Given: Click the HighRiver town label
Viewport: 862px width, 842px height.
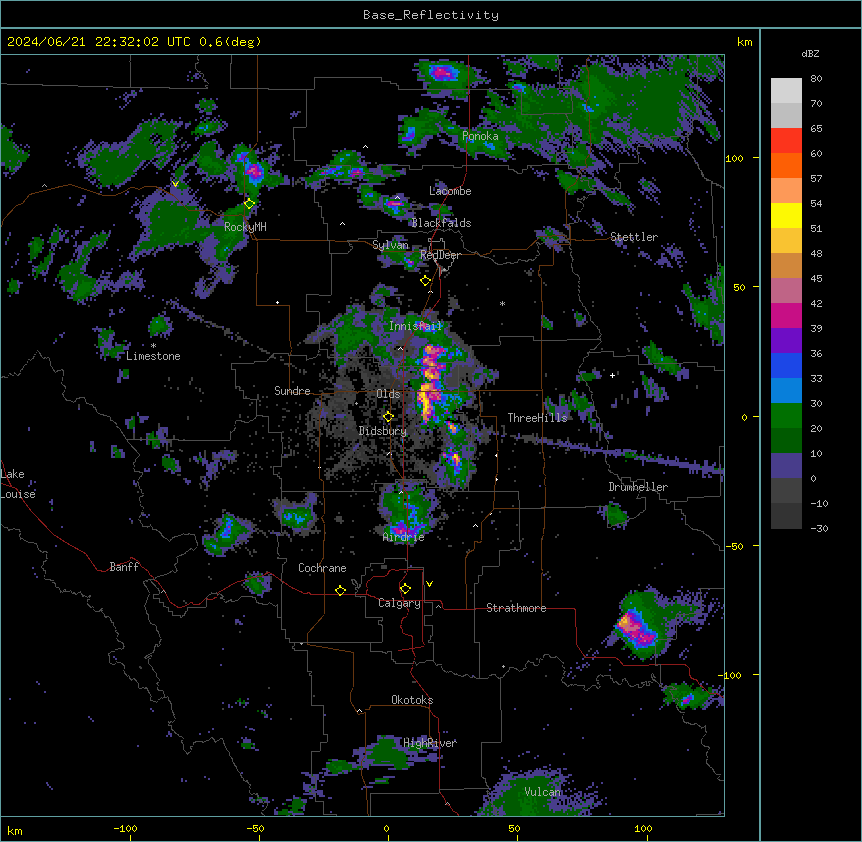Looking at the screenshot, I should coord(430,743).
